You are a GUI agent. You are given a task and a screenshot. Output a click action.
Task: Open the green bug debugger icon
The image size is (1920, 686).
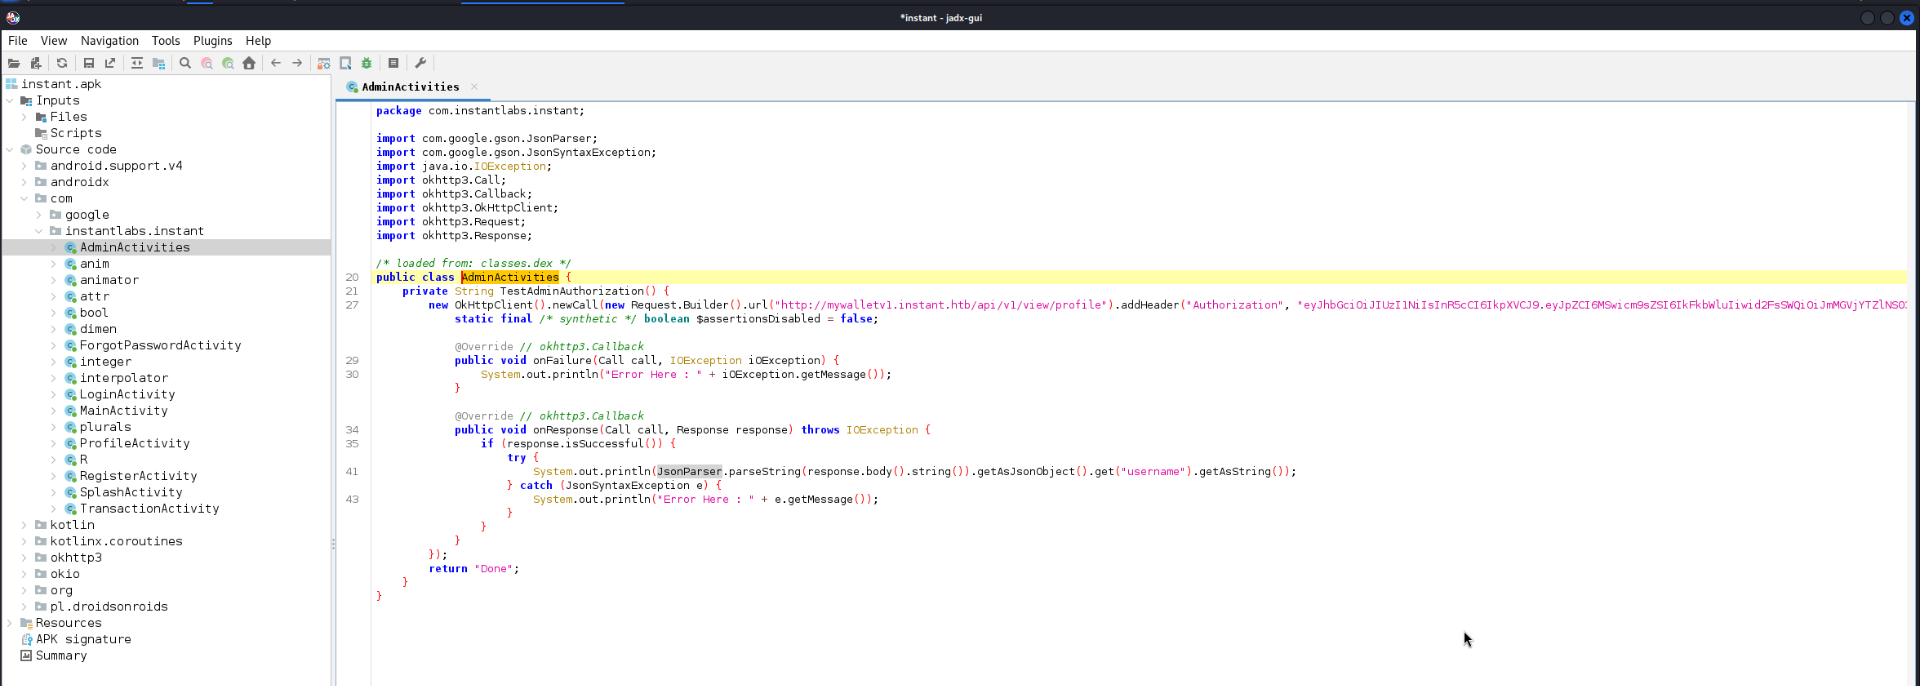tap(367, 63)
